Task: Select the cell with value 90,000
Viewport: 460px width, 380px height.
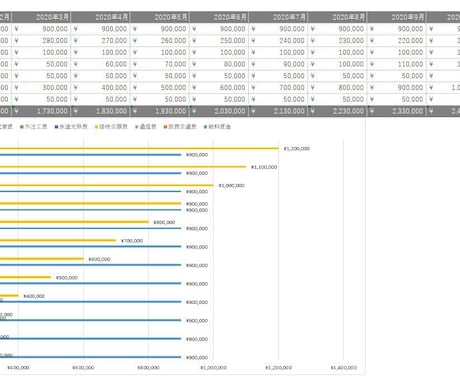Action: (278, 64)
